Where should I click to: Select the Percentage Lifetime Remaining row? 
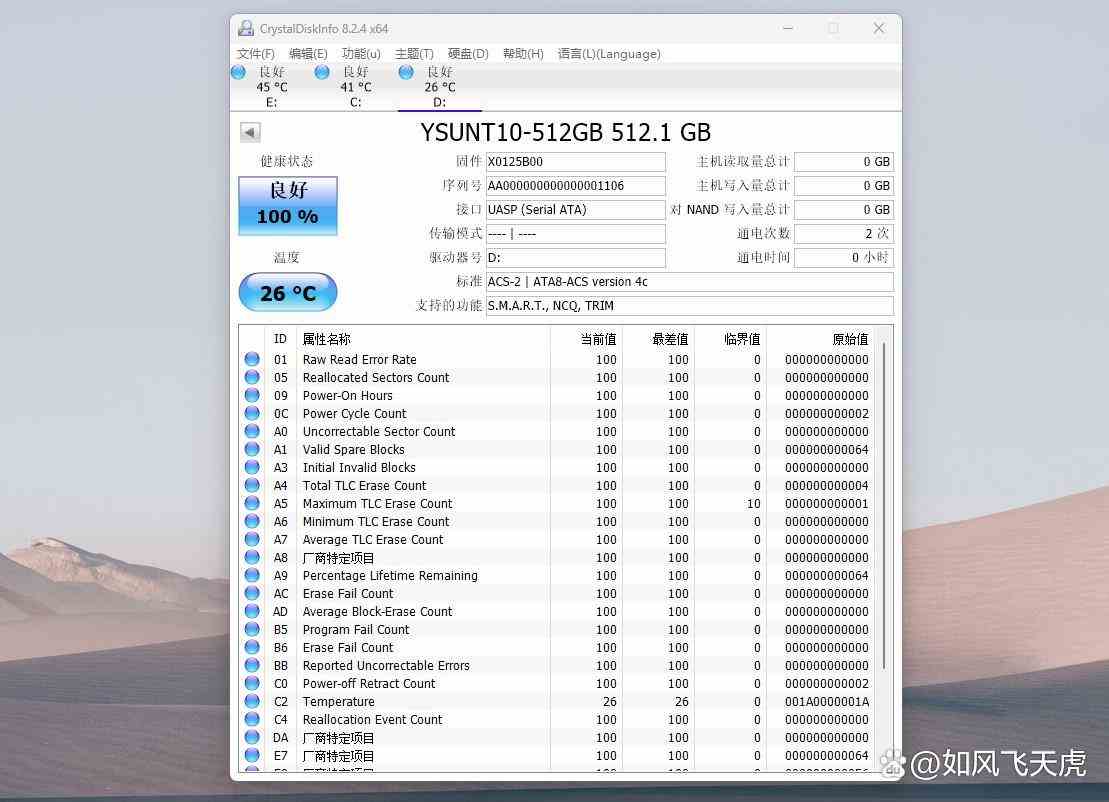point(390,575)
